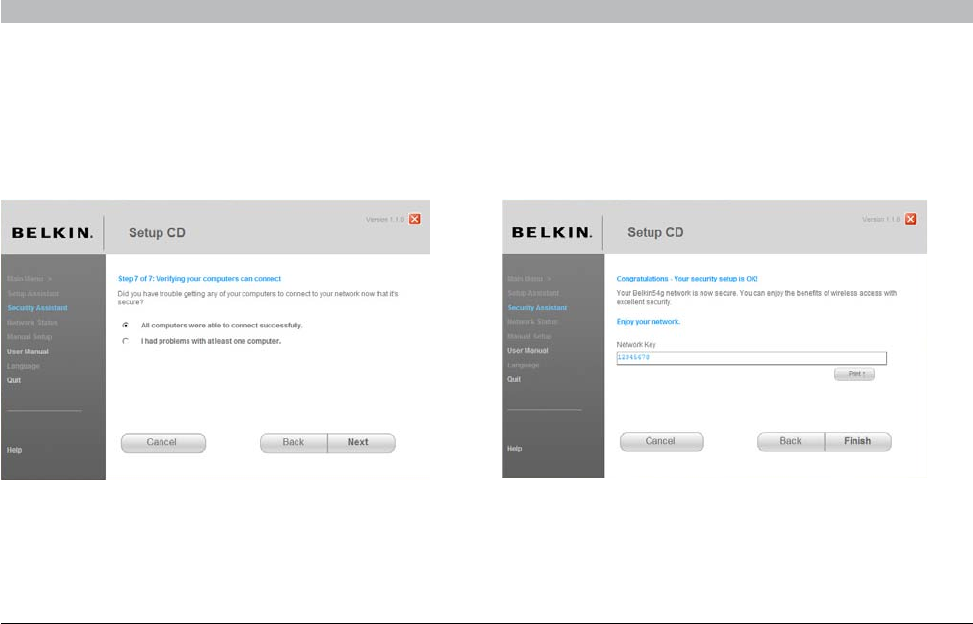This screenshot has height=624, width=973.
Task: Click the Belkin logo in the Step 7 window
Action: coord(52,233)
